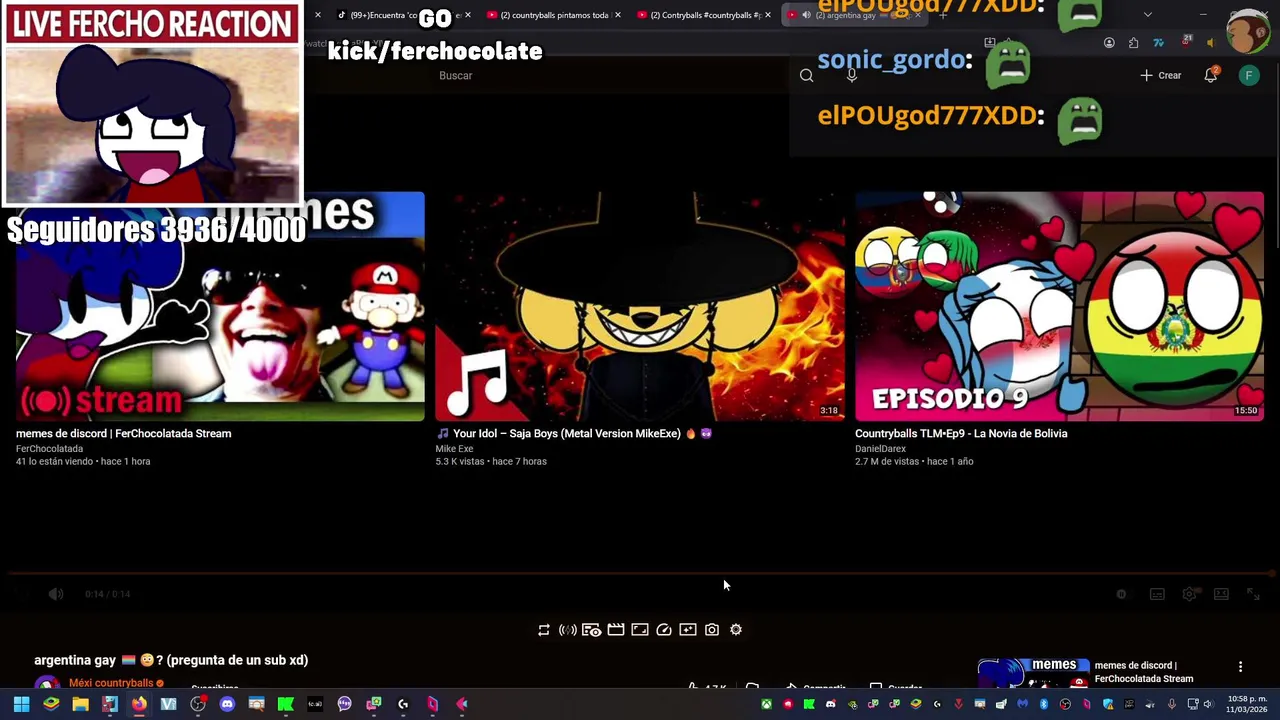Image resolution: width=1280 pixels, height=720 pixels.
Task: Open enhancer settings gear icon
Action: tap(736, 630)
